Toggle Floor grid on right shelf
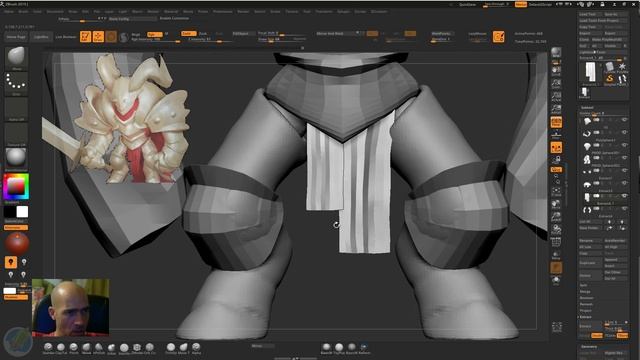 pyautogui.click(x=556, y=134)
